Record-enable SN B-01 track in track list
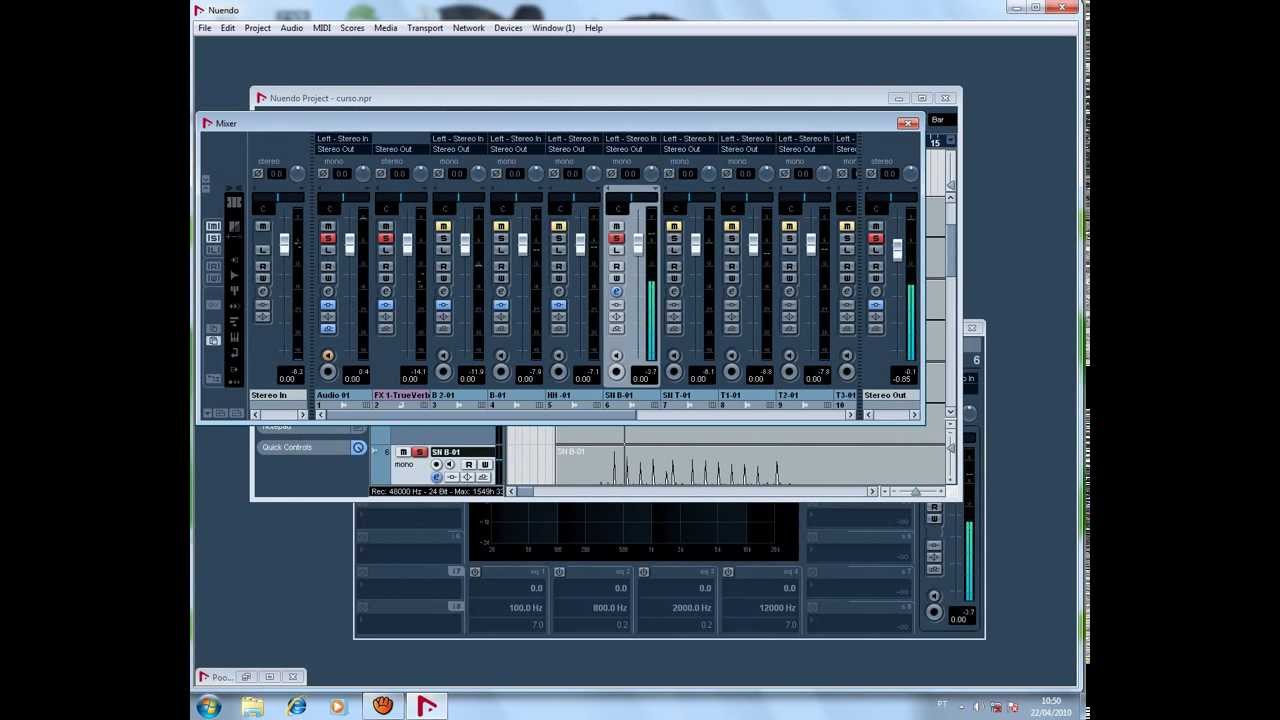This screenshot has width=1280, height=720. pos(436,464)
